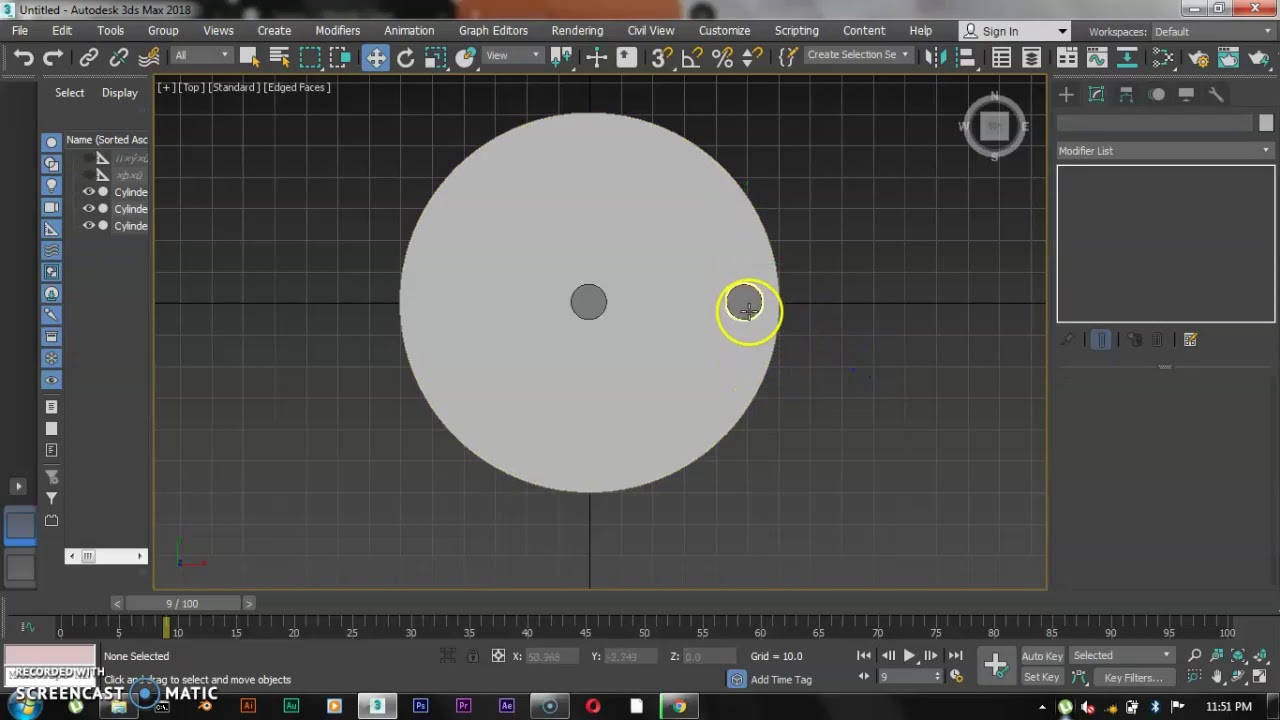1280x720 pixels.
Task: Switch to the Utilities wrench panel tab
Action: click(x=1216, y=94)
